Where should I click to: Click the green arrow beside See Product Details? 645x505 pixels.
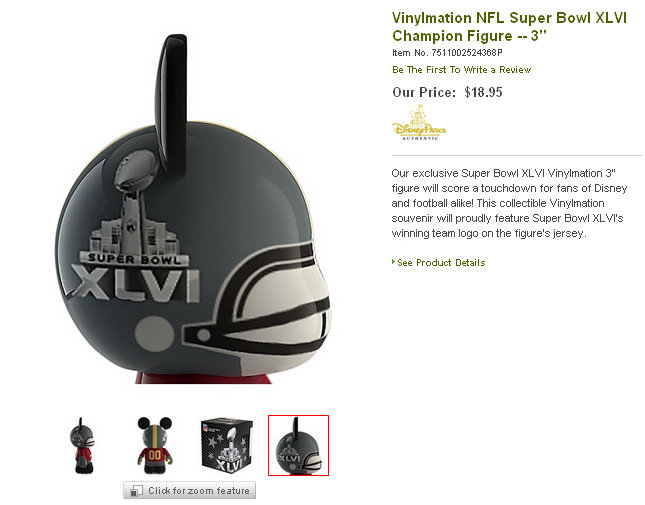click(x=394, y=262)
